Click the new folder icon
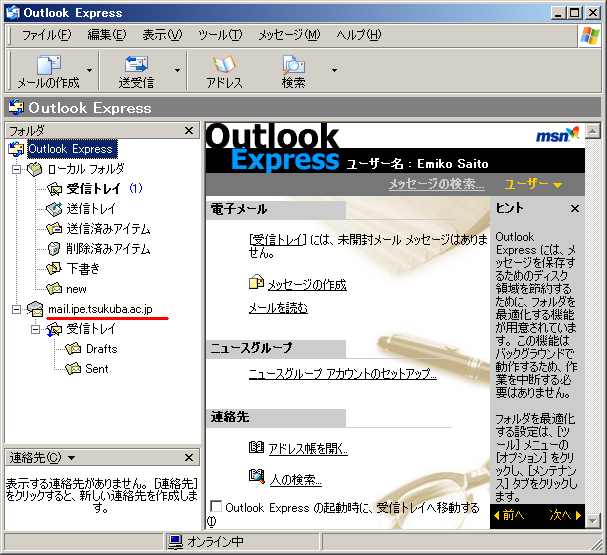The width and height of the screenshot is (607, 555). click(x=54, y=288)
